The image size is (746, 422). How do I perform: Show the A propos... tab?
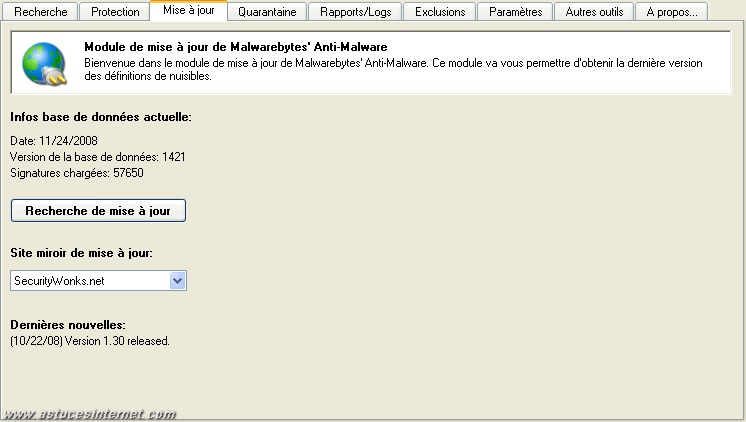point(672,12)
